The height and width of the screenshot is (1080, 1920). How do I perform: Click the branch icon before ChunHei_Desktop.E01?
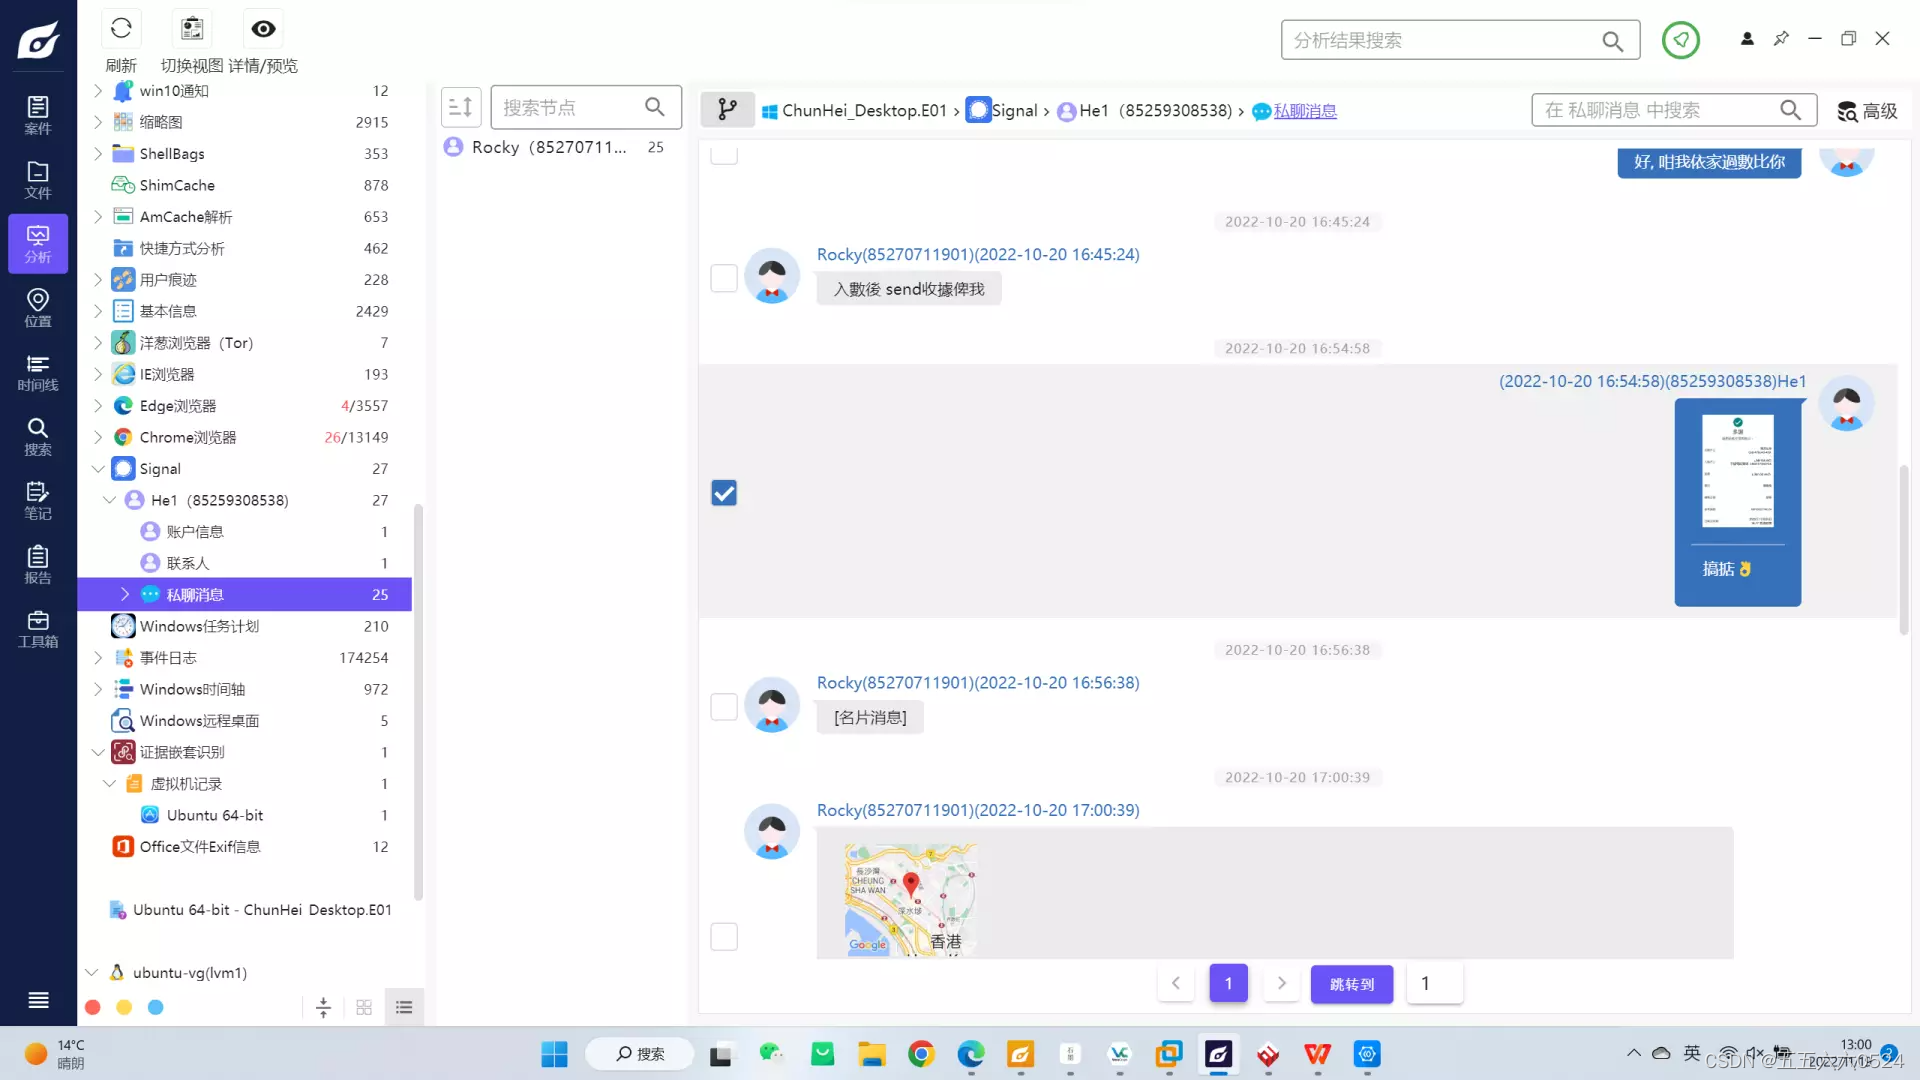pos(727,109)
